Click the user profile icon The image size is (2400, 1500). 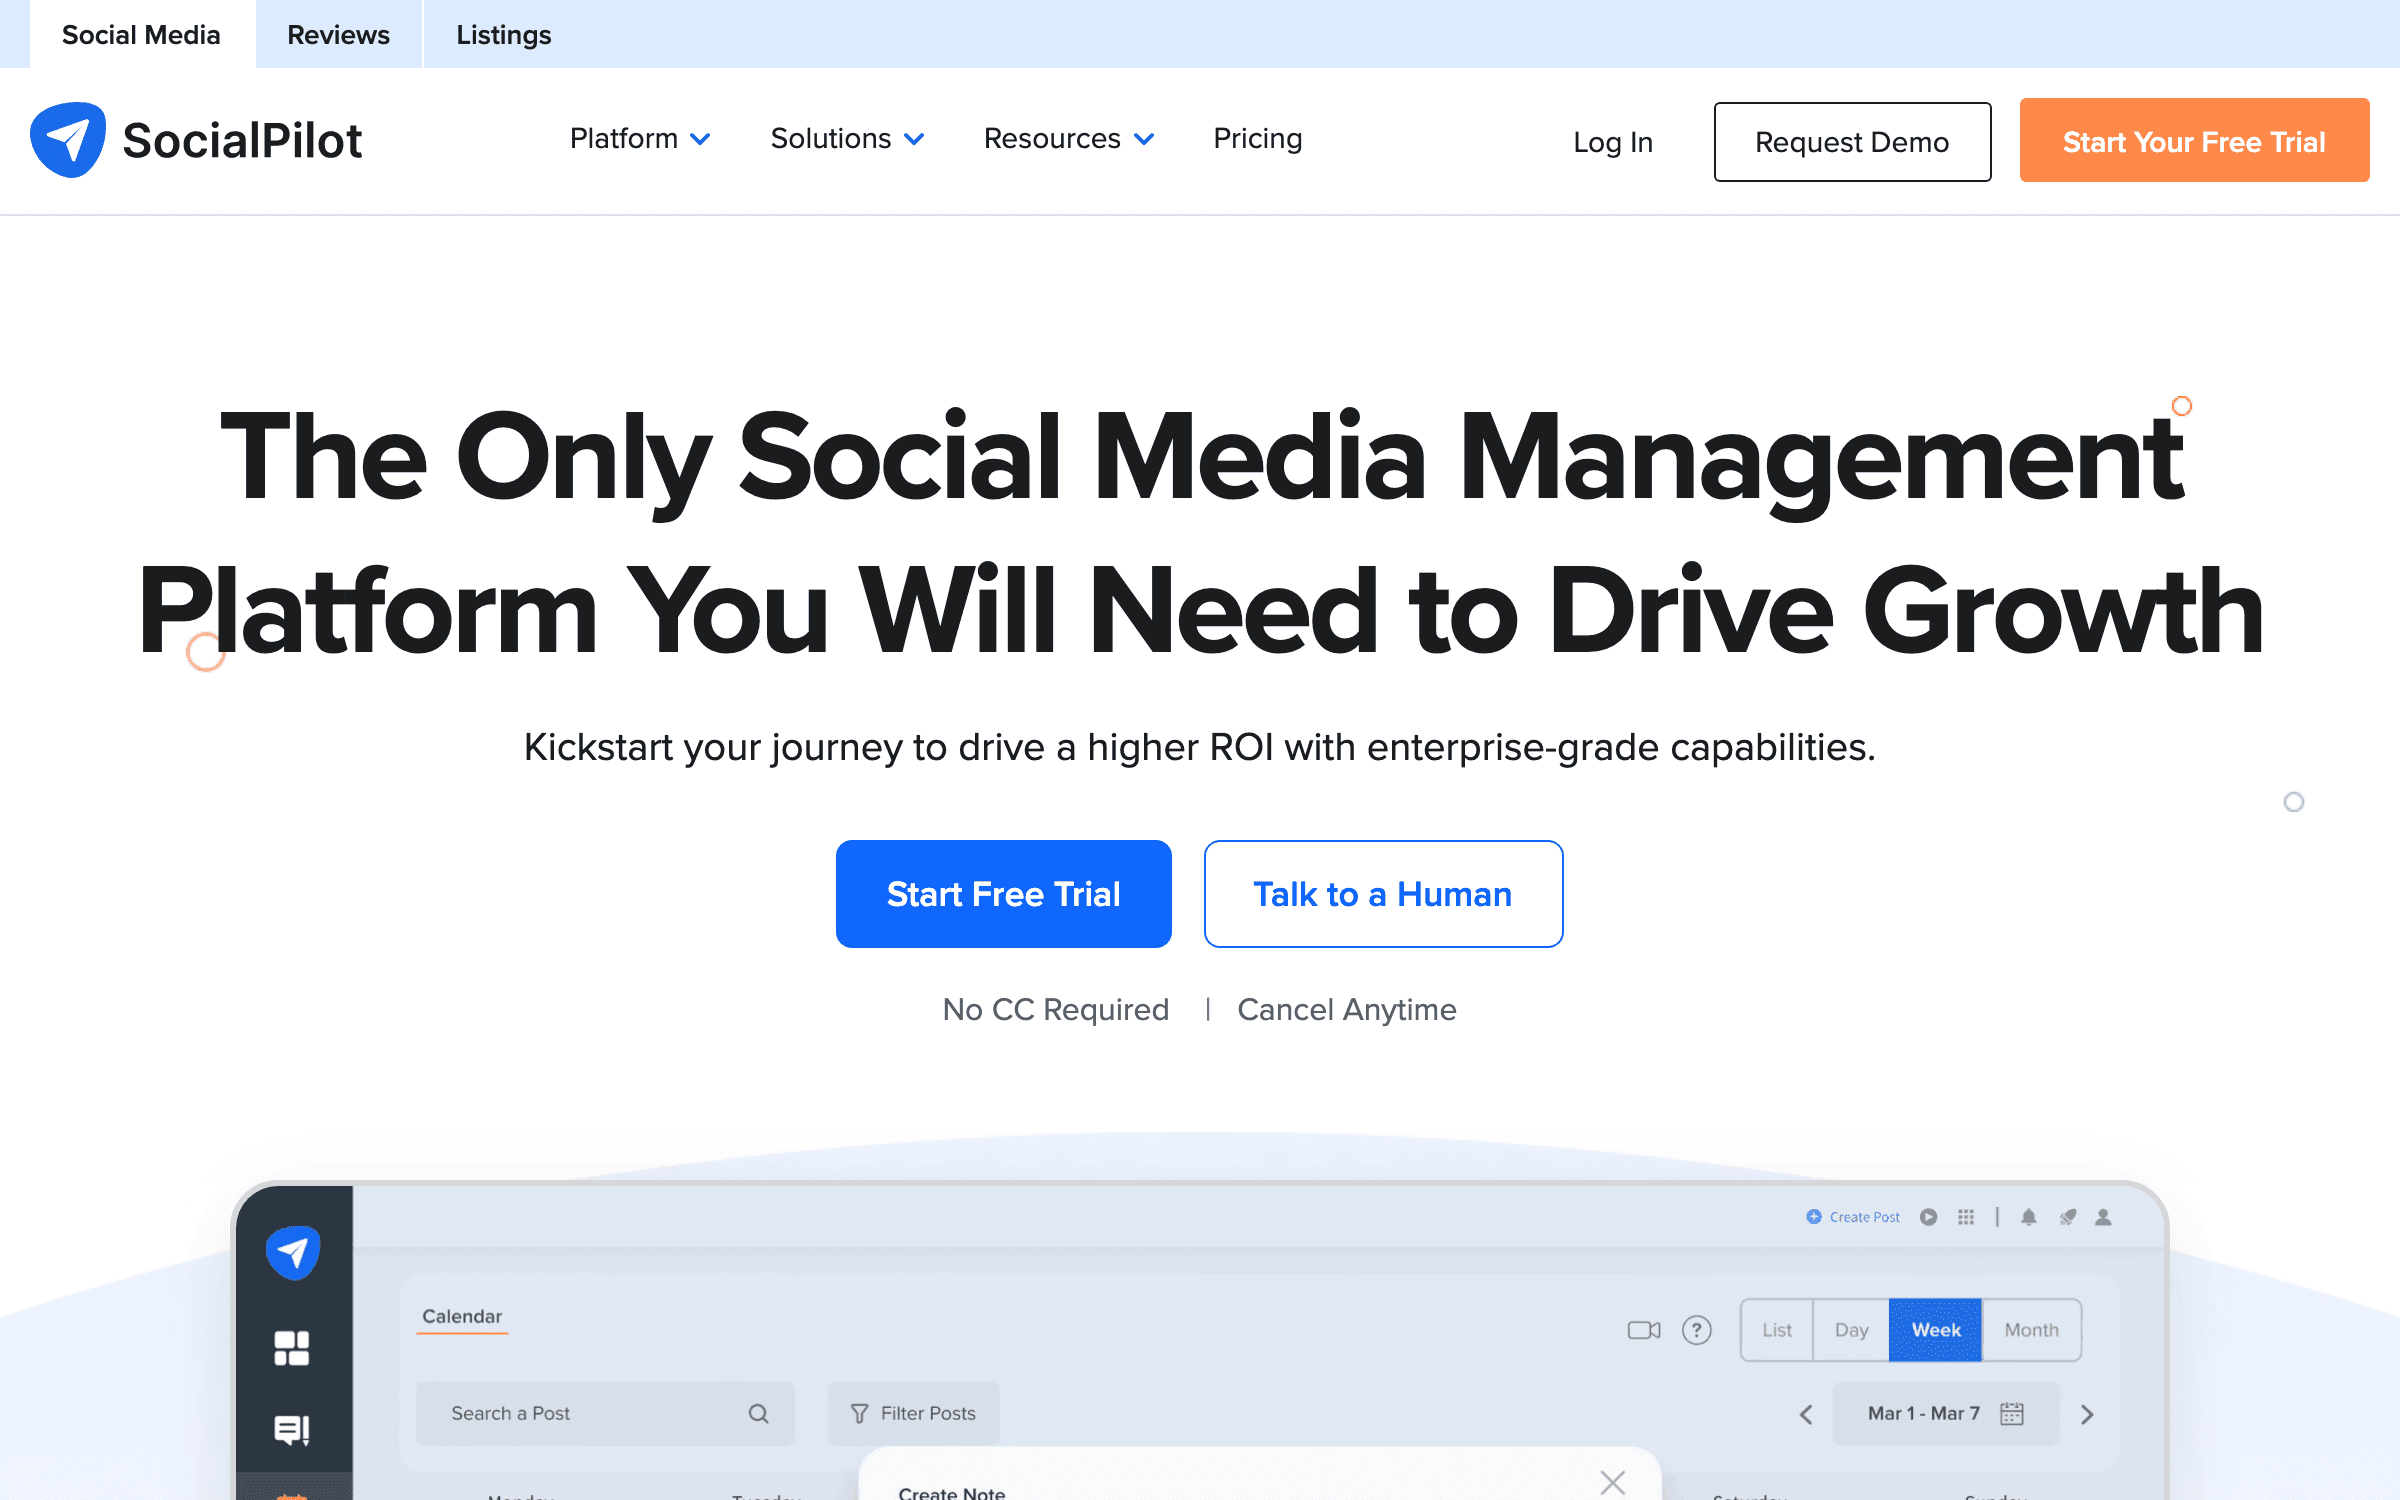[x=2104, y=1217]
